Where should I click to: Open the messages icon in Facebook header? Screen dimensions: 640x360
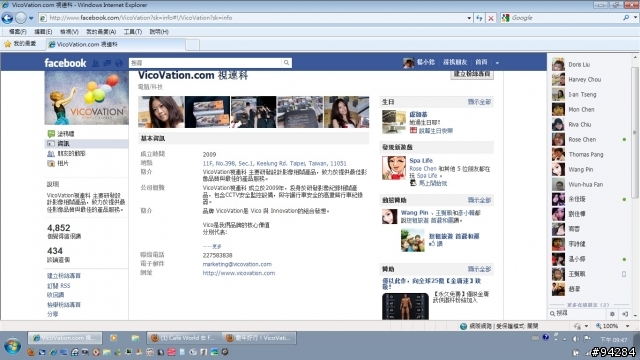[x=107, y=63]
